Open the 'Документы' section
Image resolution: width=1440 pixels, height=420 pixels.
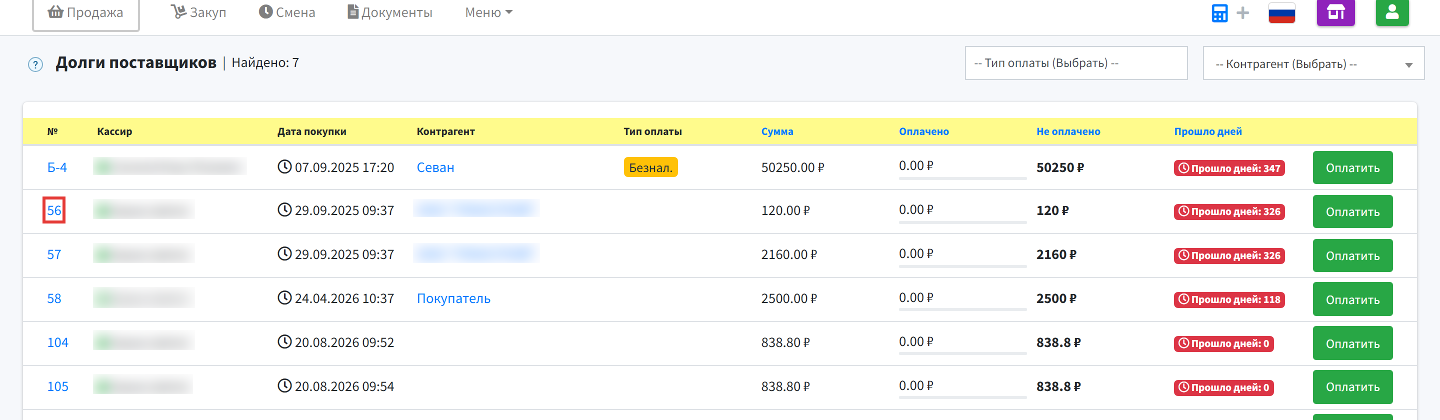(x=390, y=13)
